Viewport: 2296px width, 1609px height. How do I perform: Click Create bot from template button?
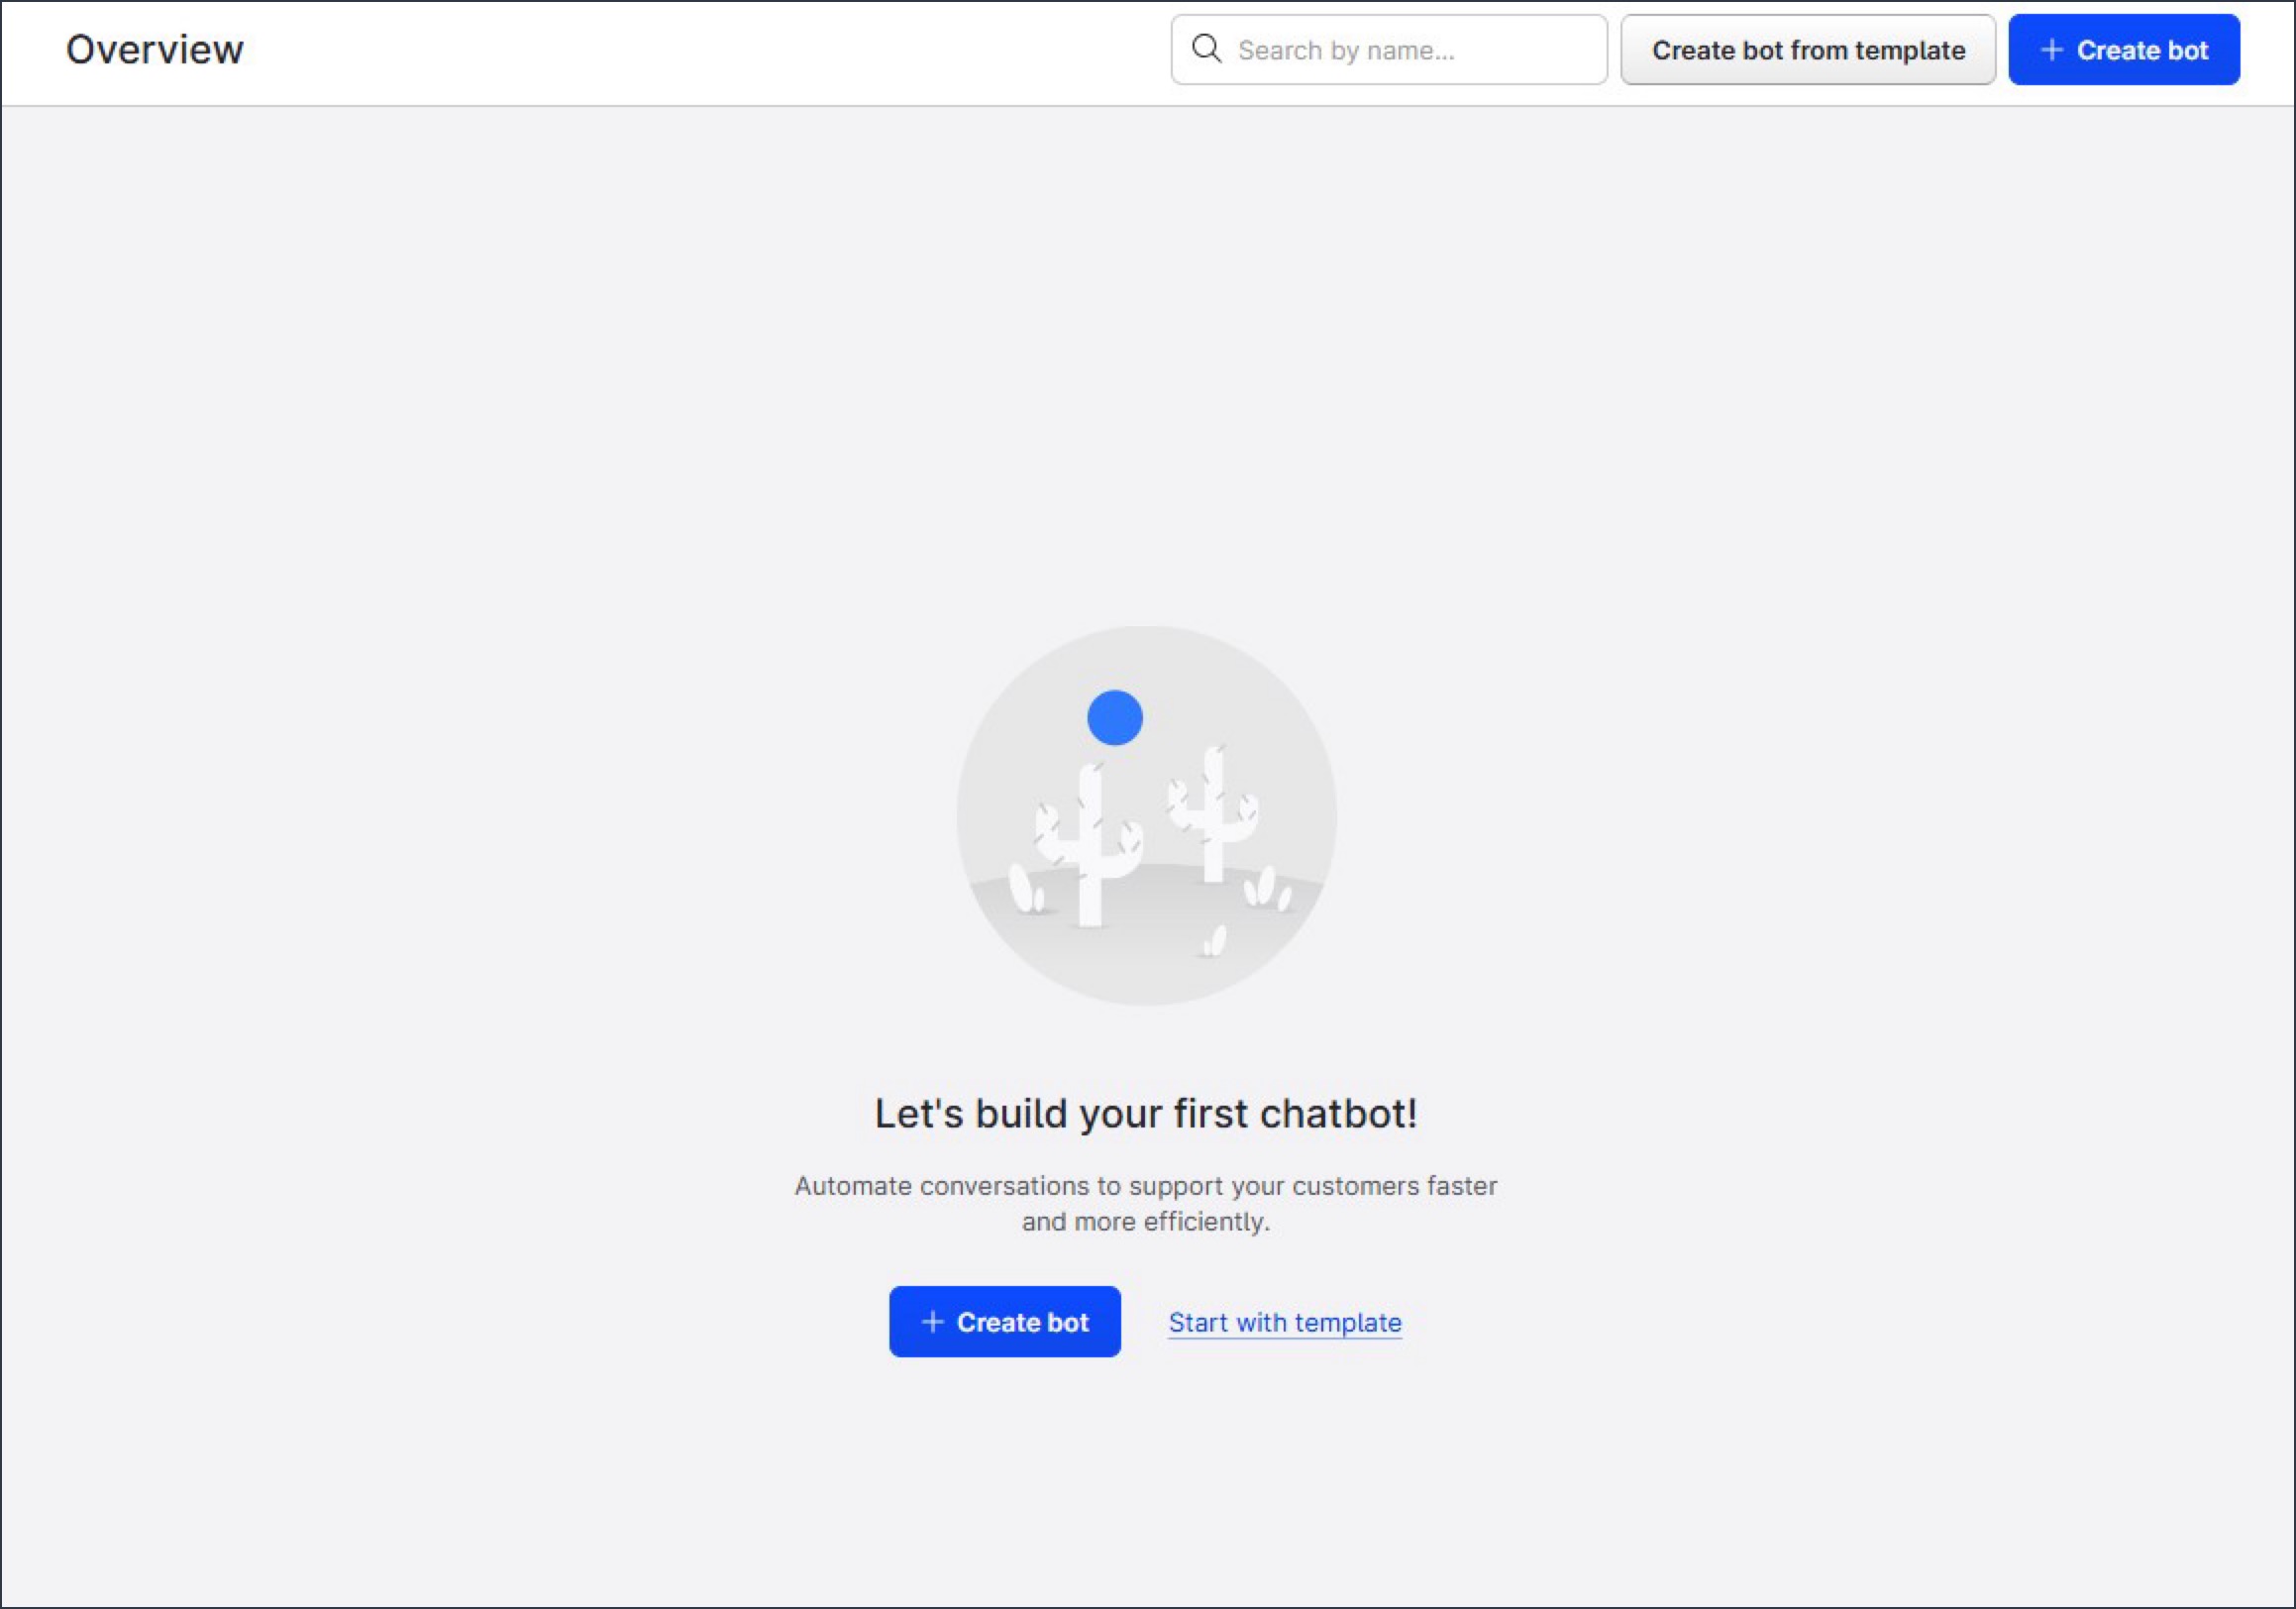coord(1807,50)
